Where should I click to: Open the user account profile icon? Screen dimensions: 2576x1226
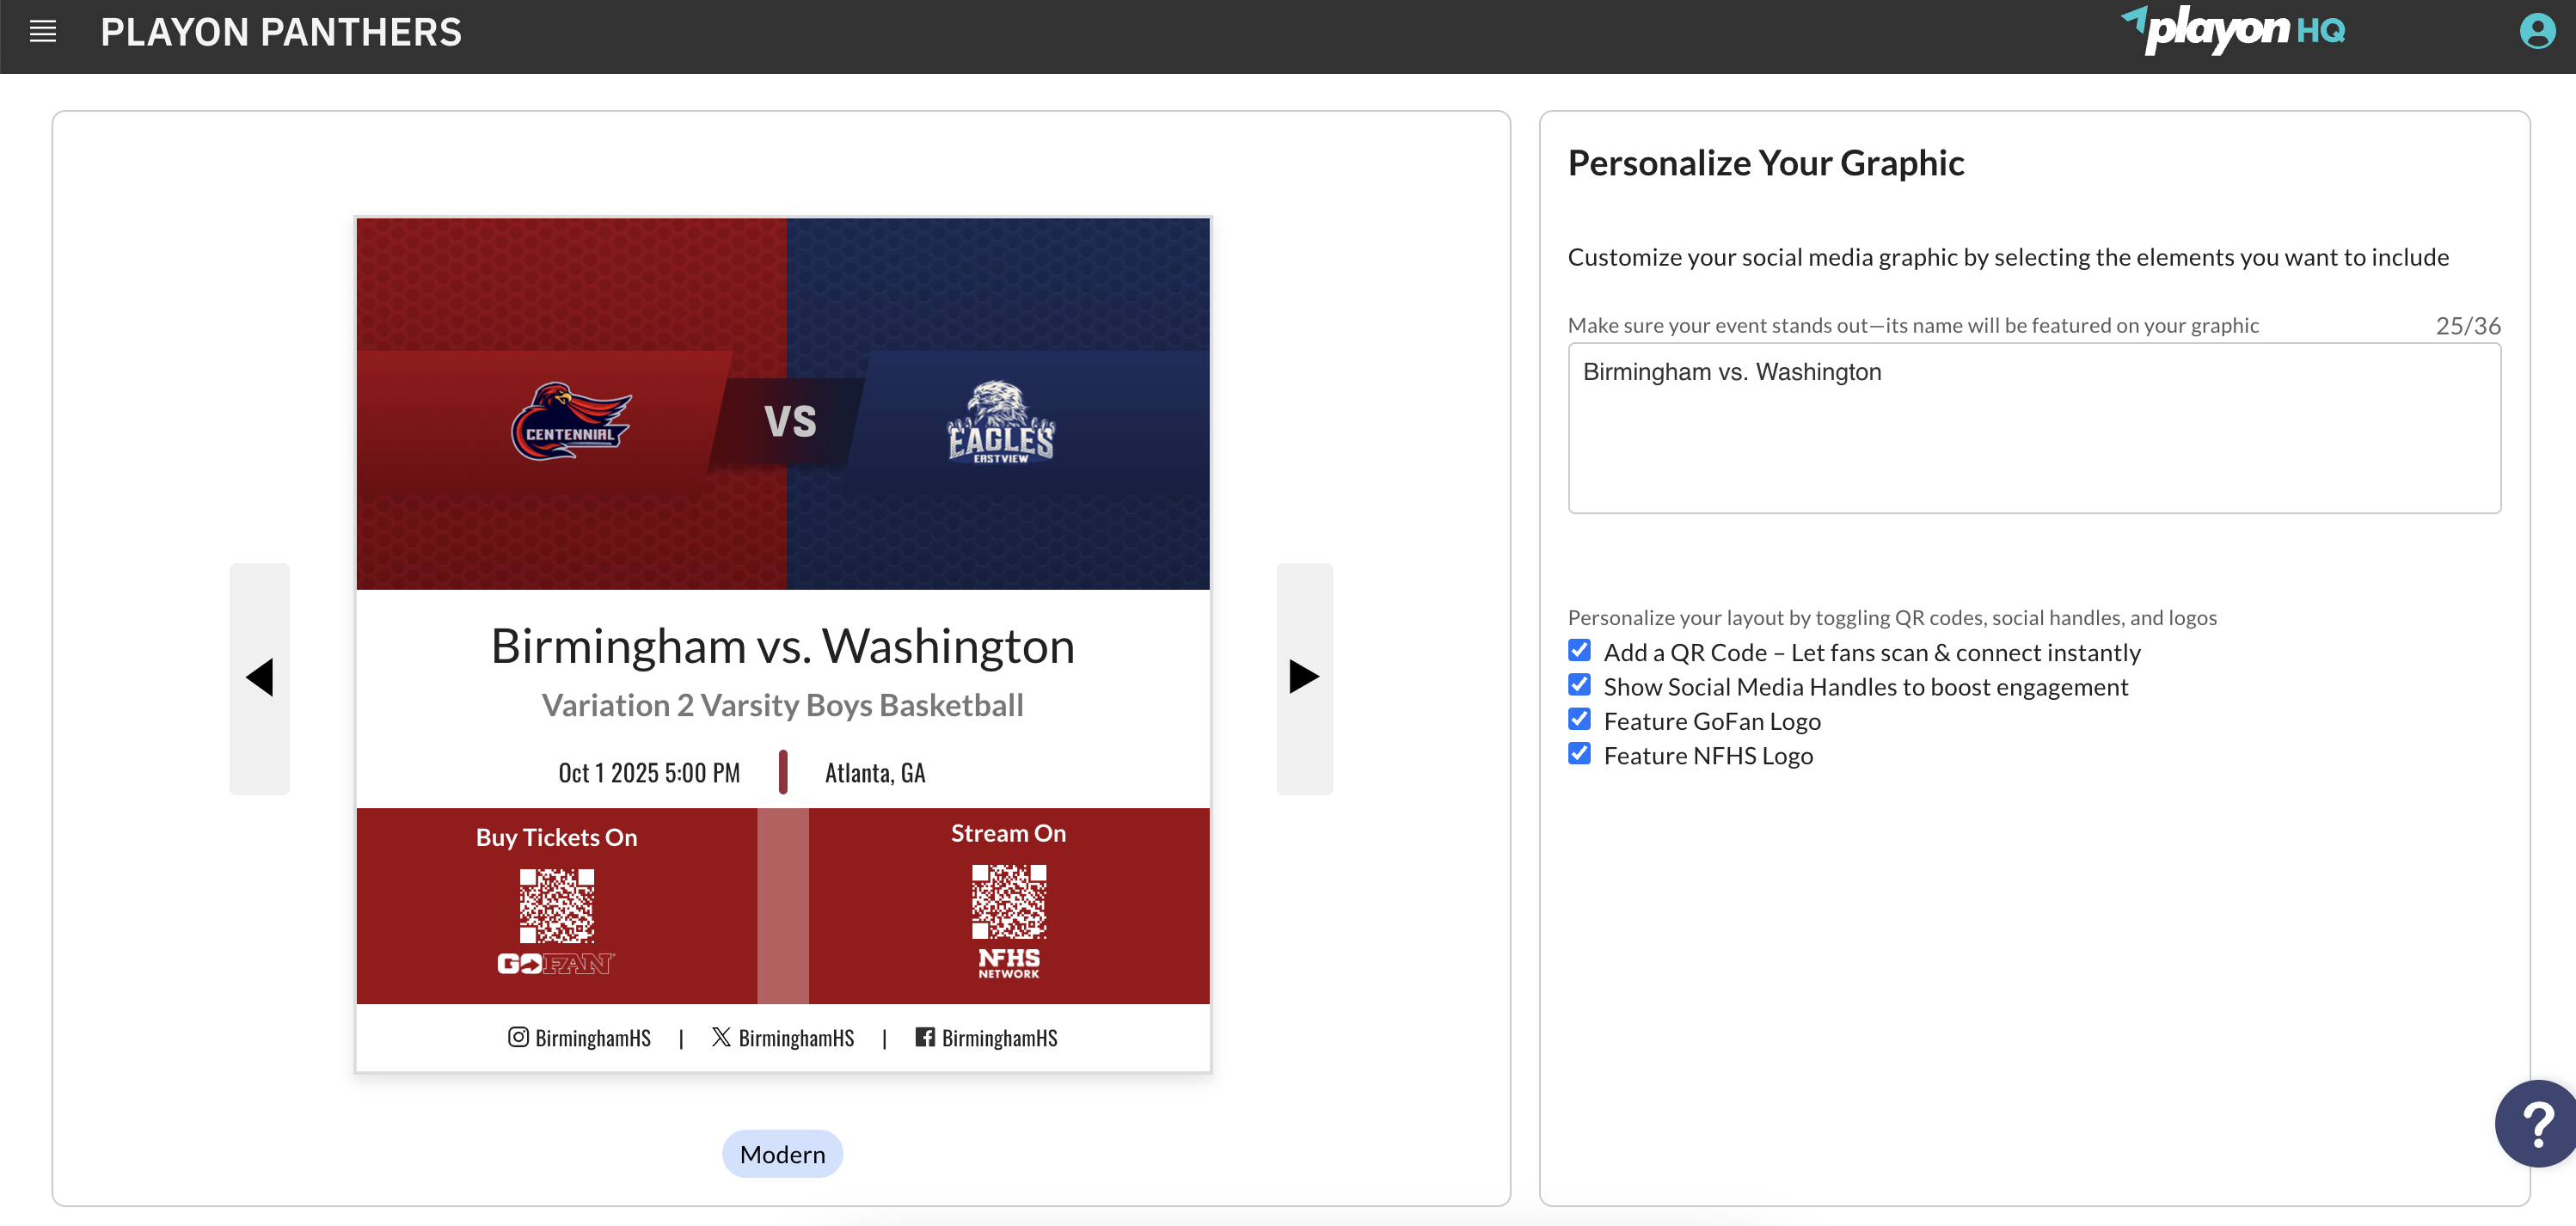click(x=2536, y=31)
